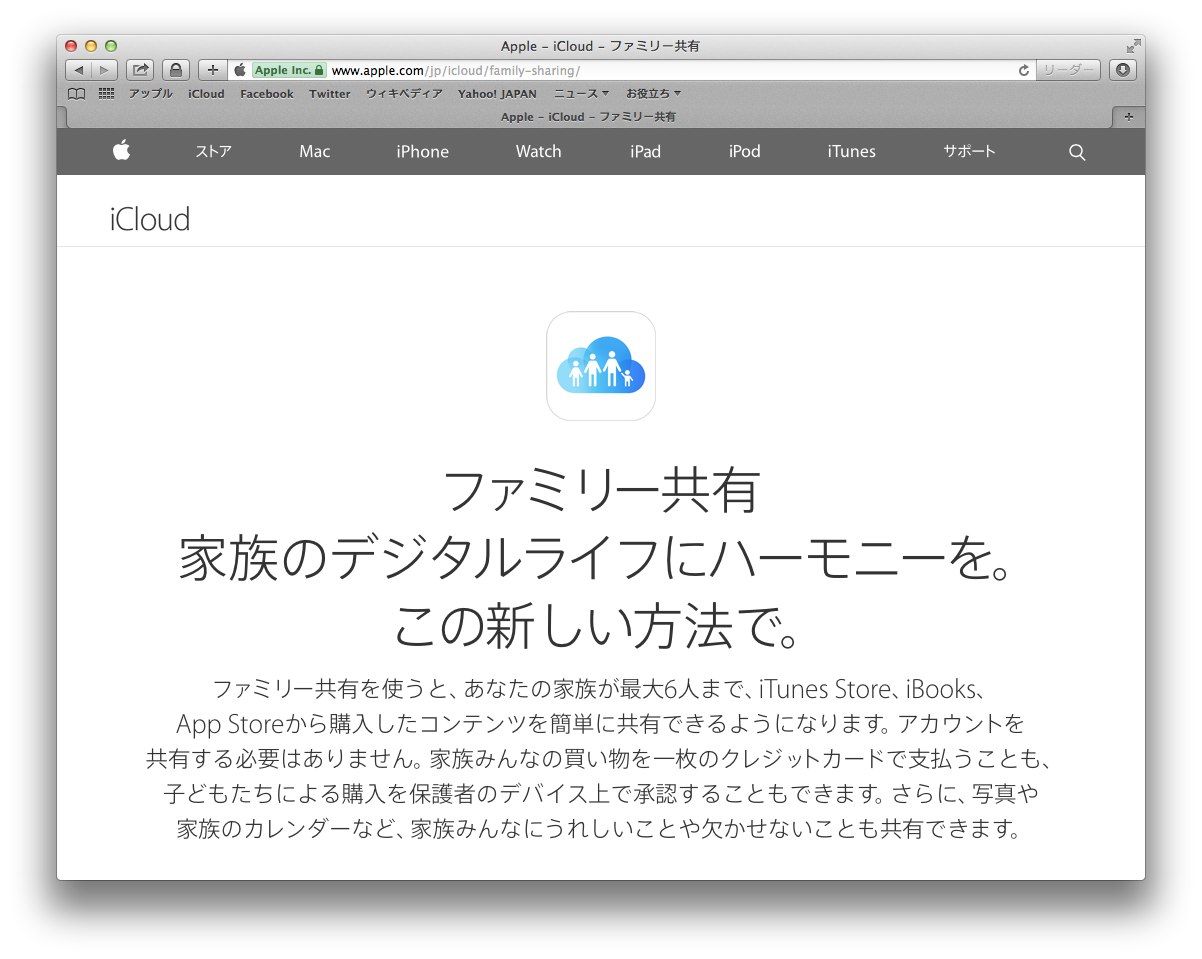Click paragraph line starting 共有する必要はありません

click(x=601, y=758)
